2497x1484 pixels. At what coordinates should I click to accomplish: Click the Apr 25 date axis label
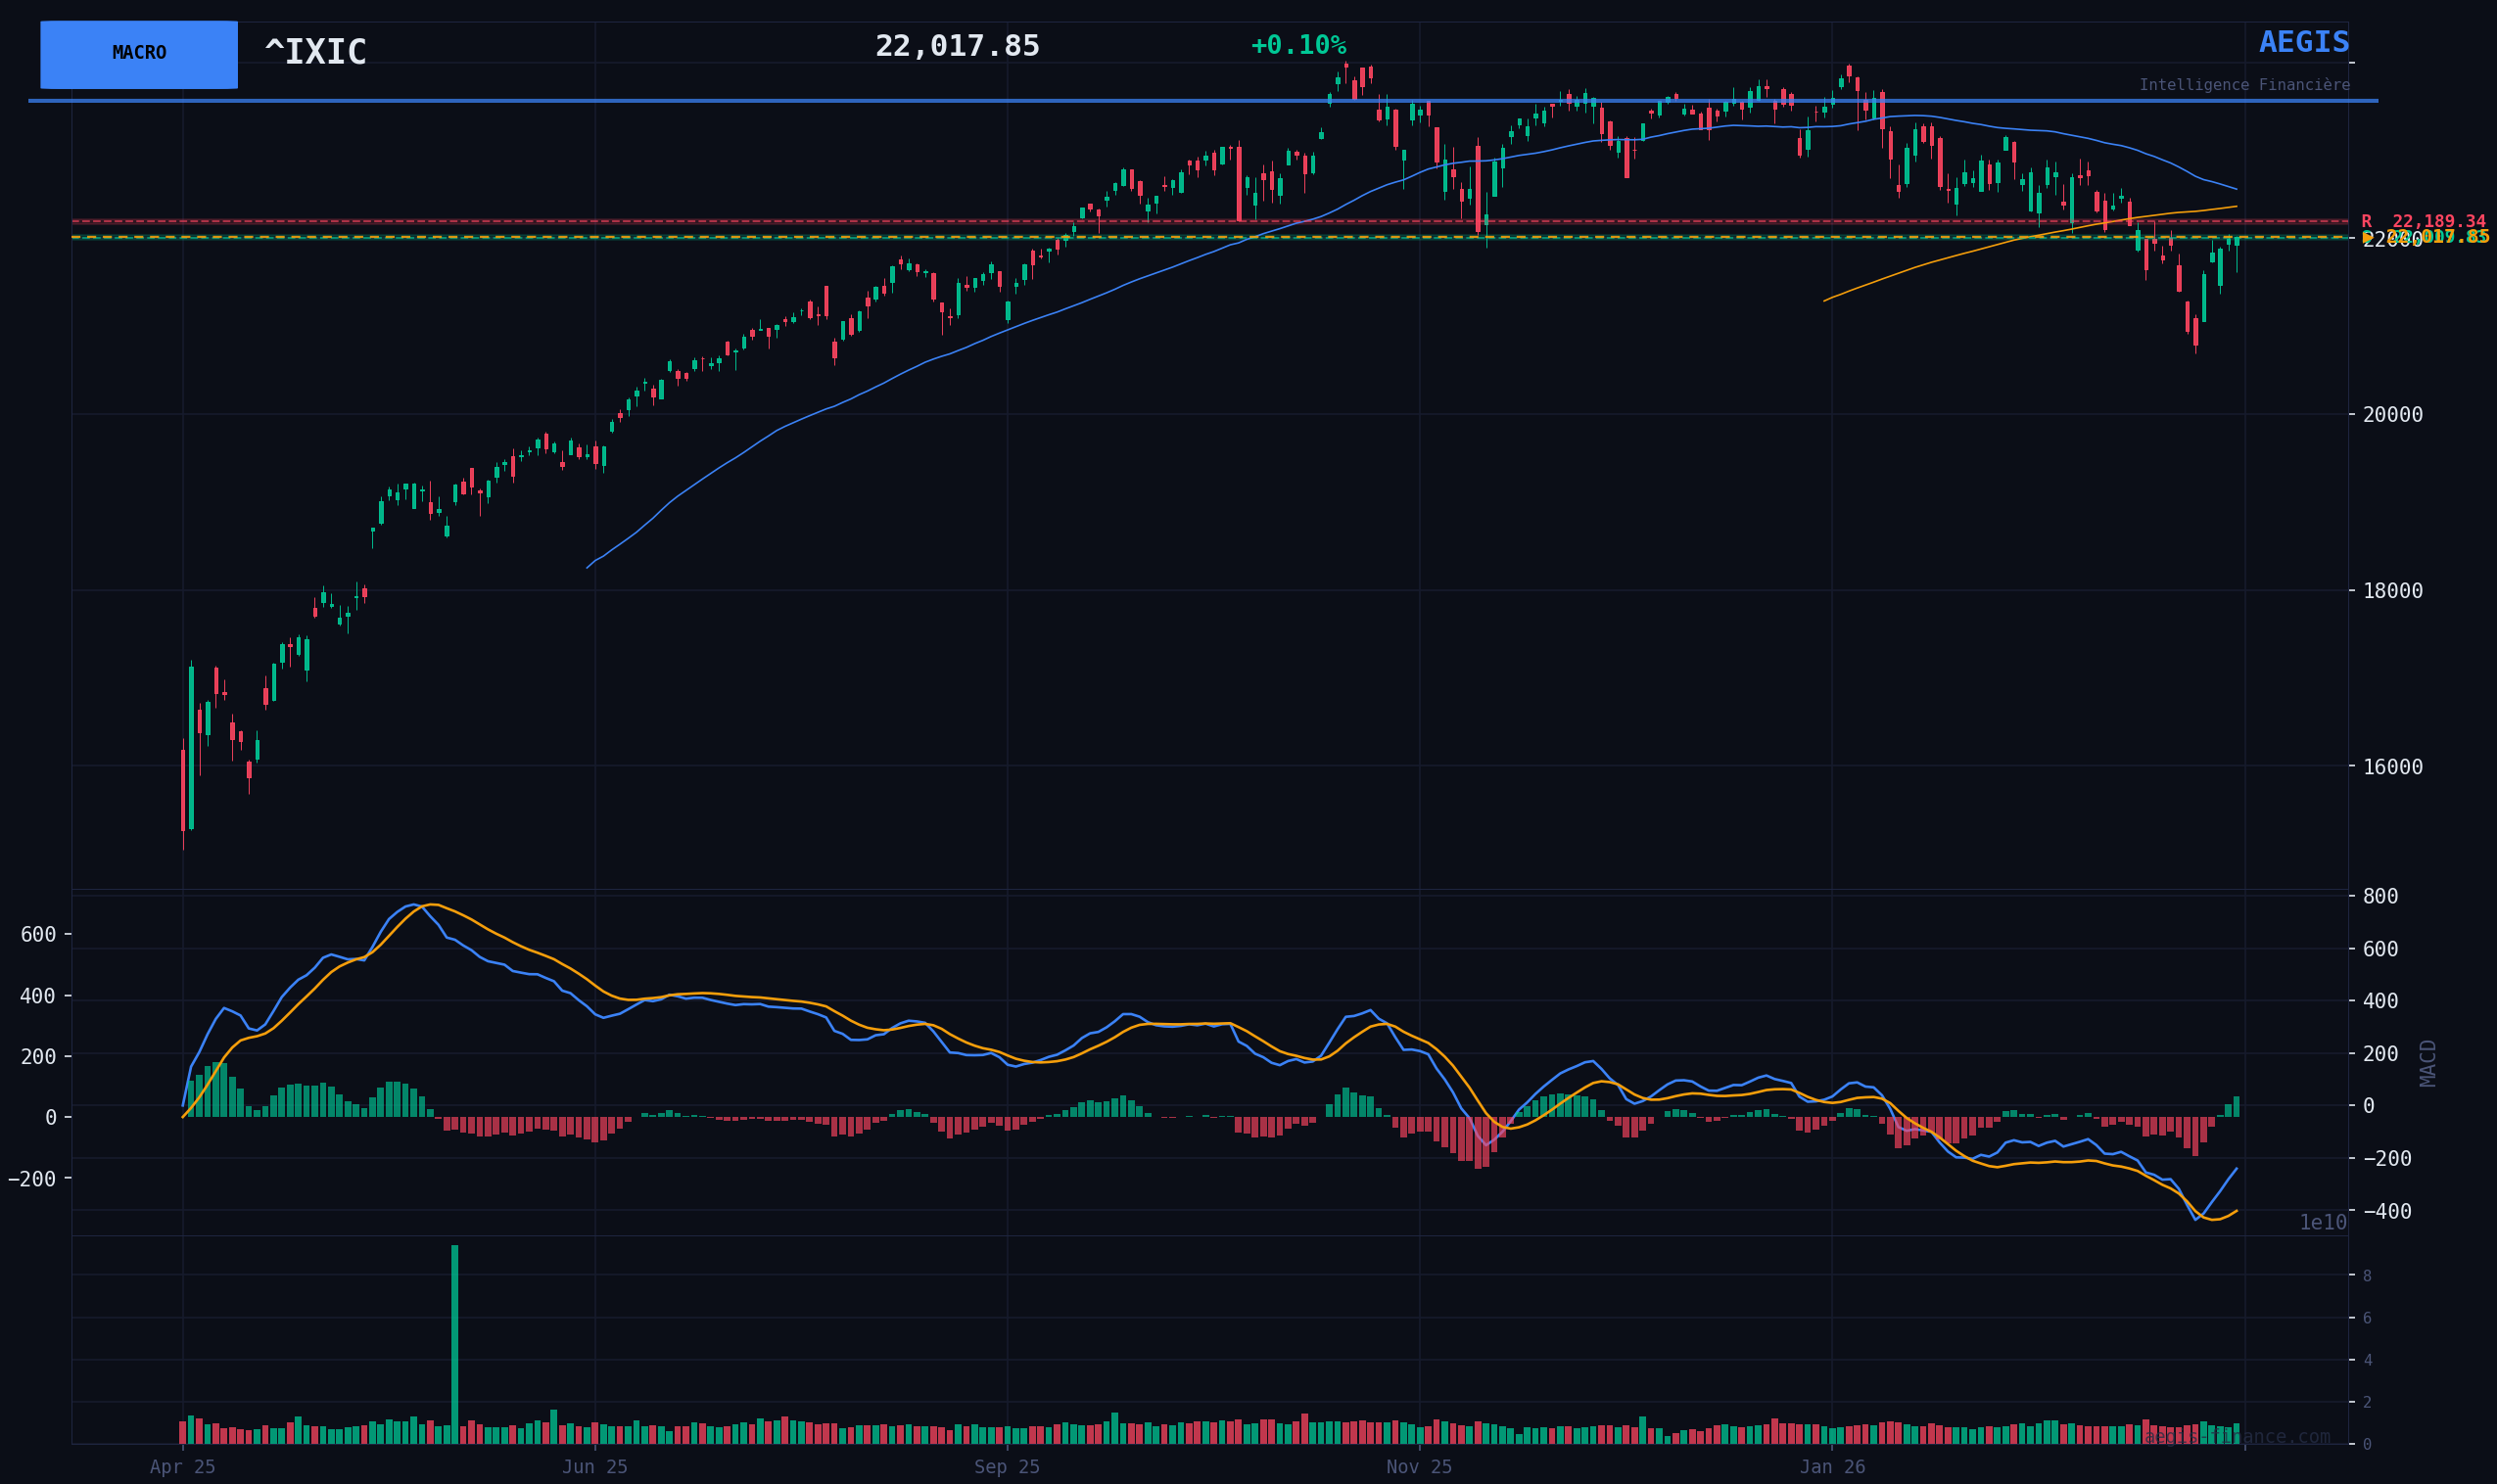(x=182, y=1467)
